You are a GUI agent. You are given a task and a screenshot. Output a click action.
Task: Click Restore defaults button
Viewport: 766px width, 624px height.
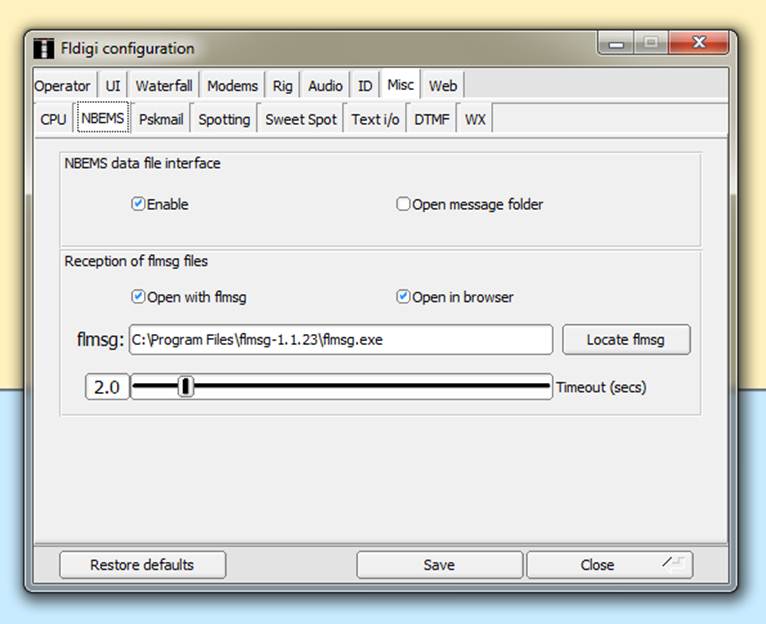(x=142, y=565)
